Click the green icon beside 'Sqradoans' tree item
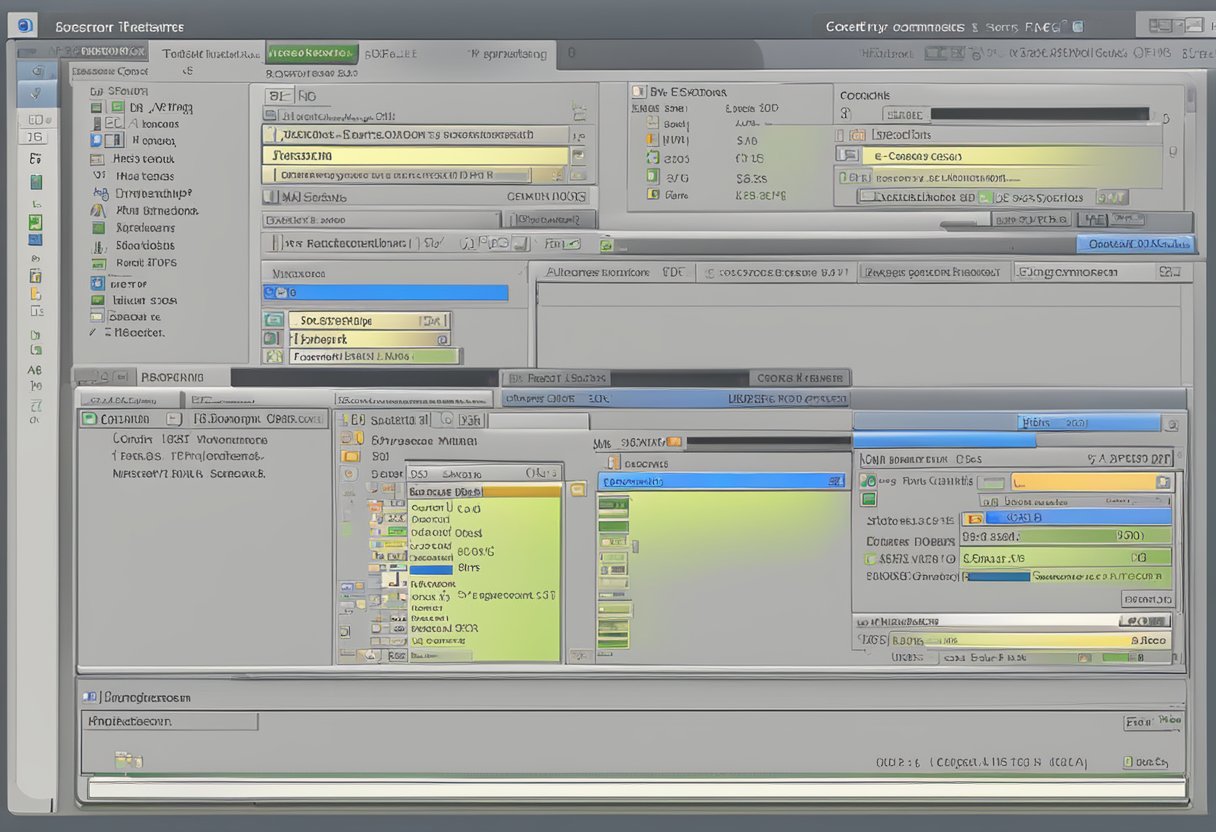Viewport: 1216px width, 832px height. point(98,228)
